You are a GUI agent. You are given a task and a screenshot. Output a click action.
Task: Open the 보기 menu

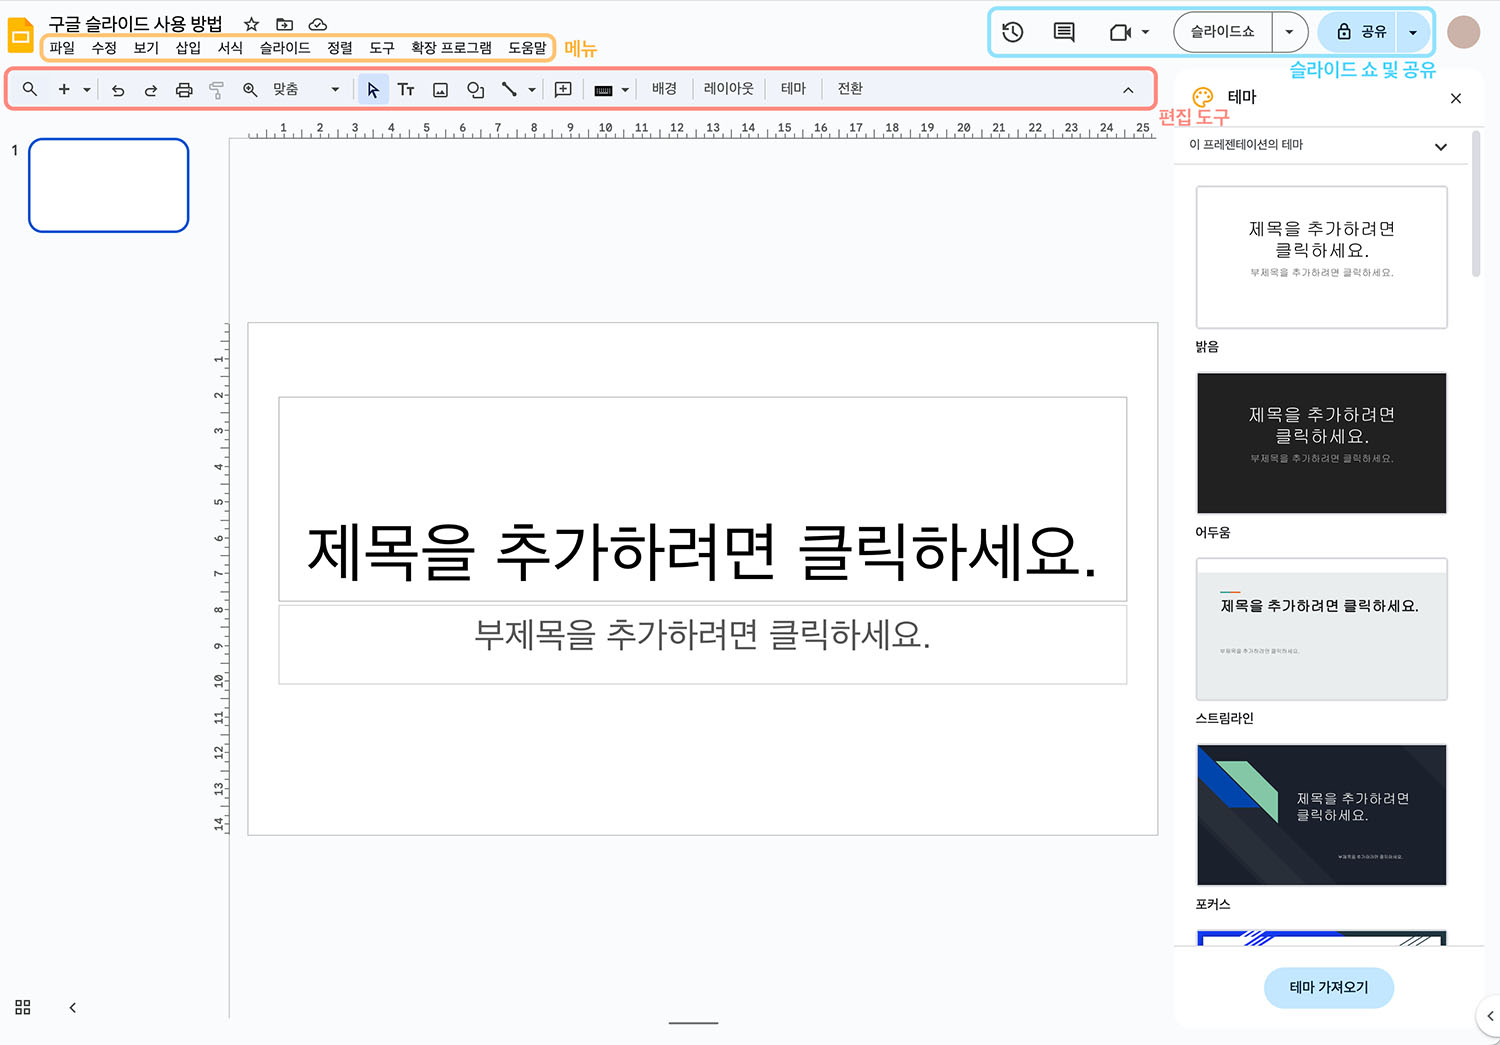[x=146, y=47]
